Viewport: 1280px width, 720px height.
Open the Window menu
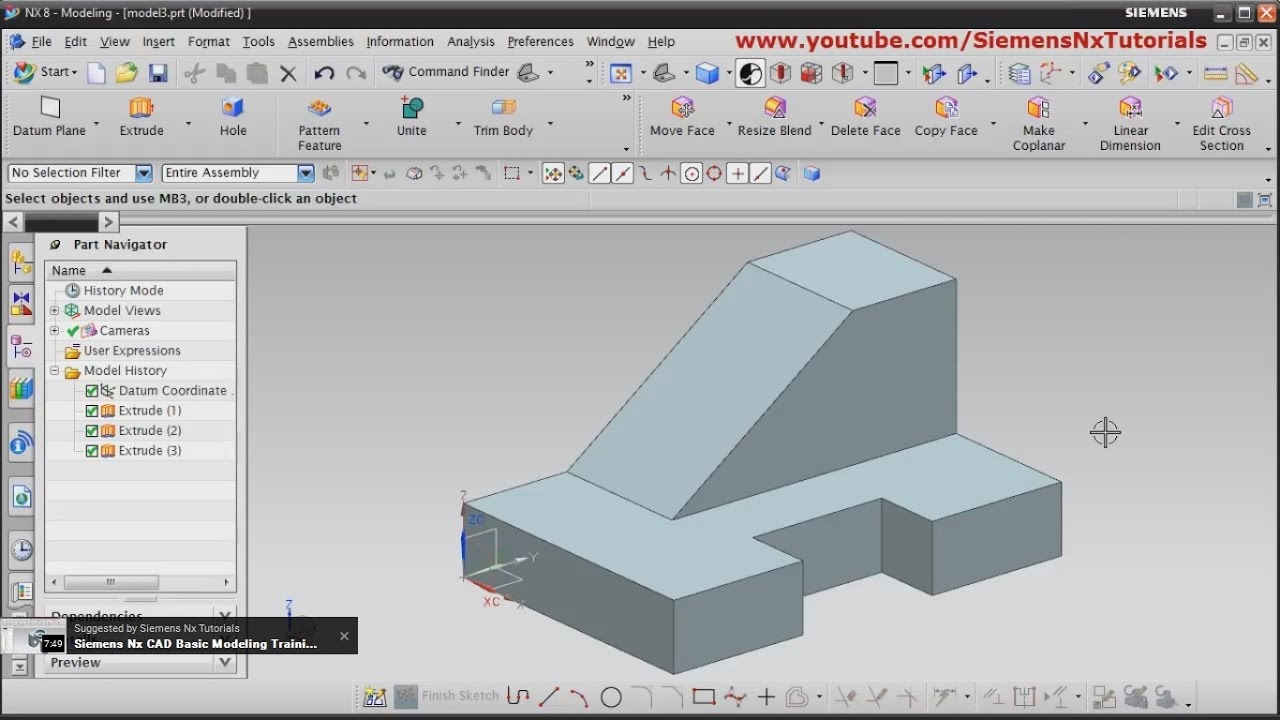click(610, 42)
